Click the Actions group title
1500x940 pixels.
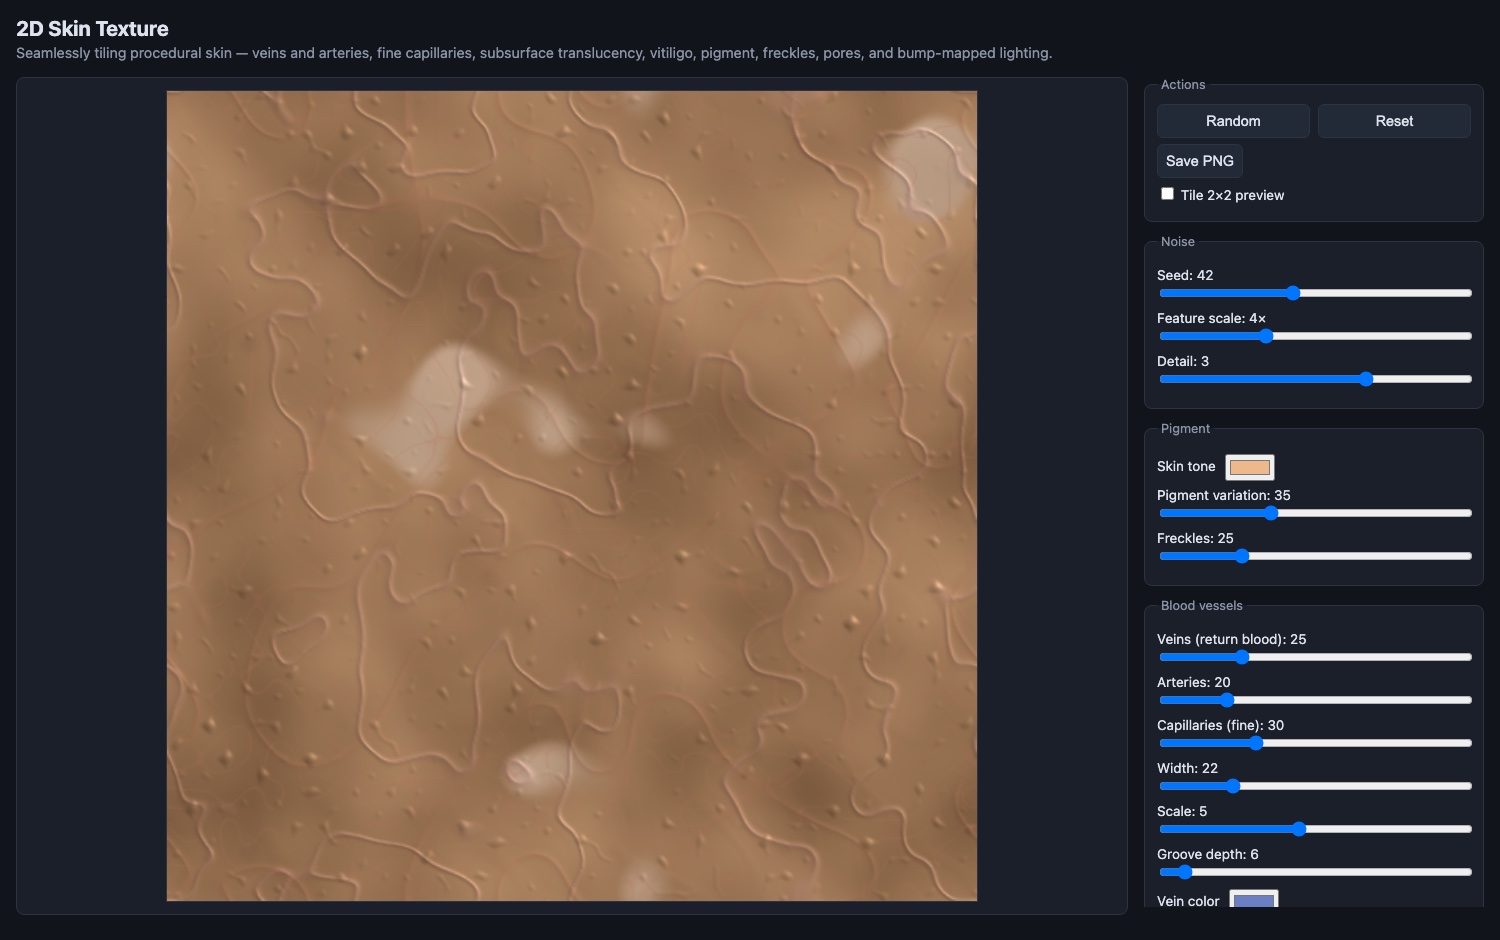pos(1183,85)
